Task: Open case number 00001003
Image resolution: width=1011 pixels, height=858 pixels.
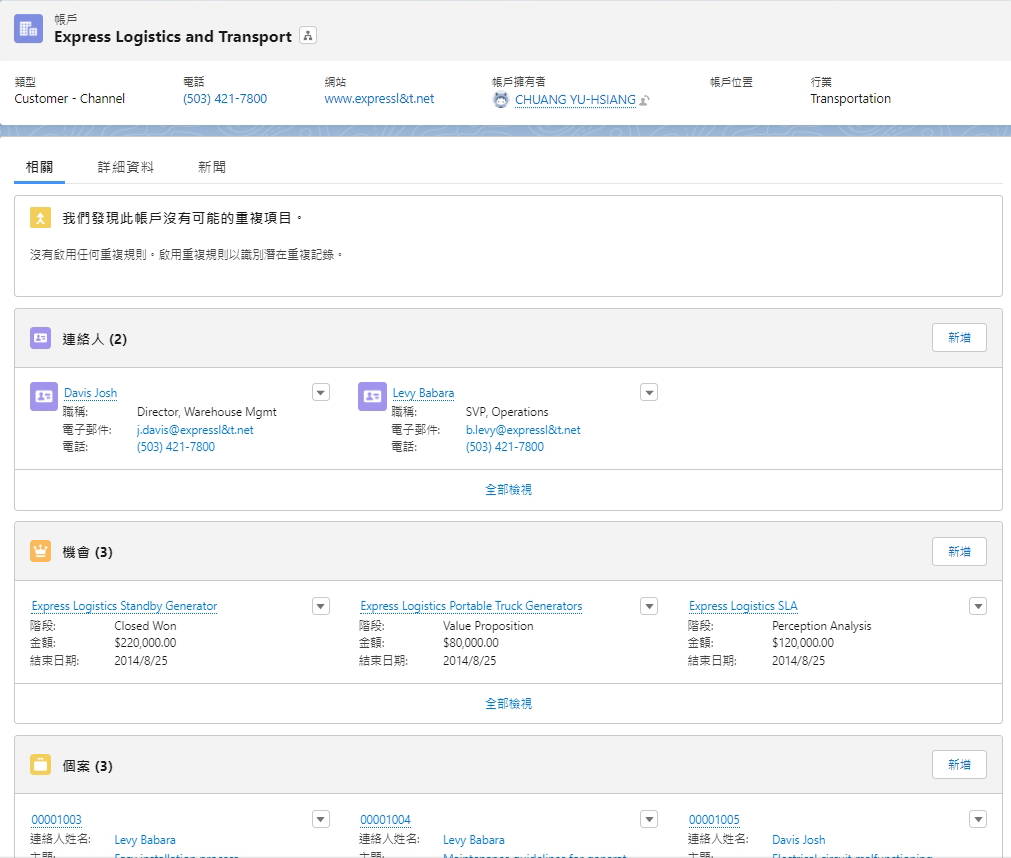Action: click(57, 819)
